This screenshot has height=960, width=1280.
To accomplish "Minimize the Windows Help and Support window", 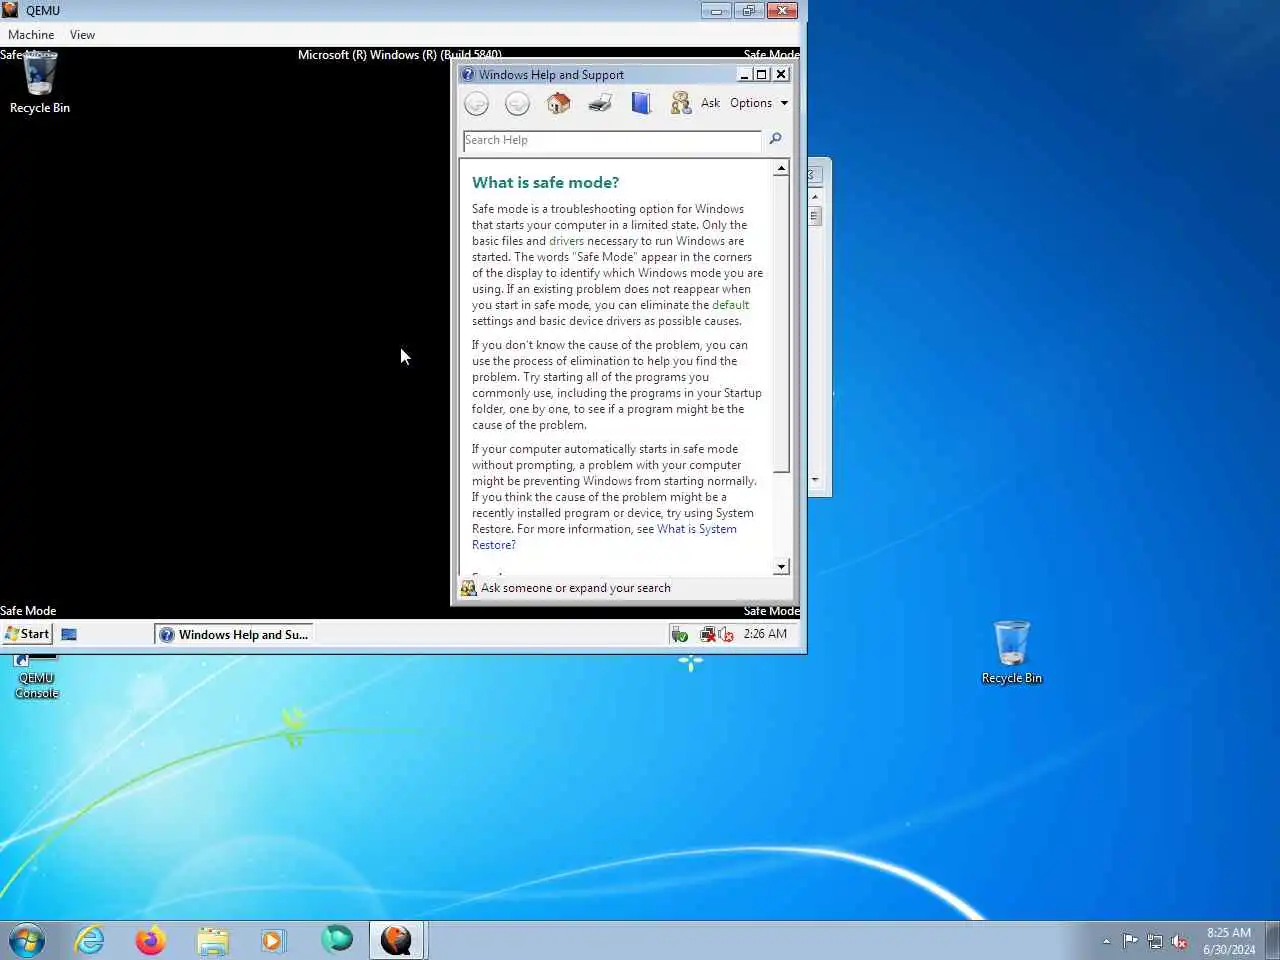I will pos(744,74).
